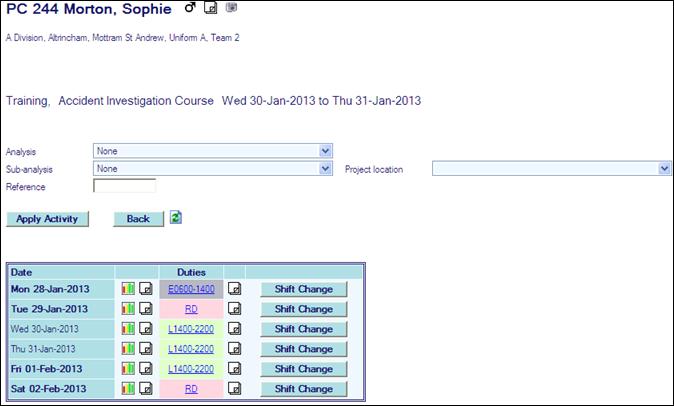Click the male gender icon beside officer name
674x406 pixels.
pyautogui.click(x=191, y=9)
